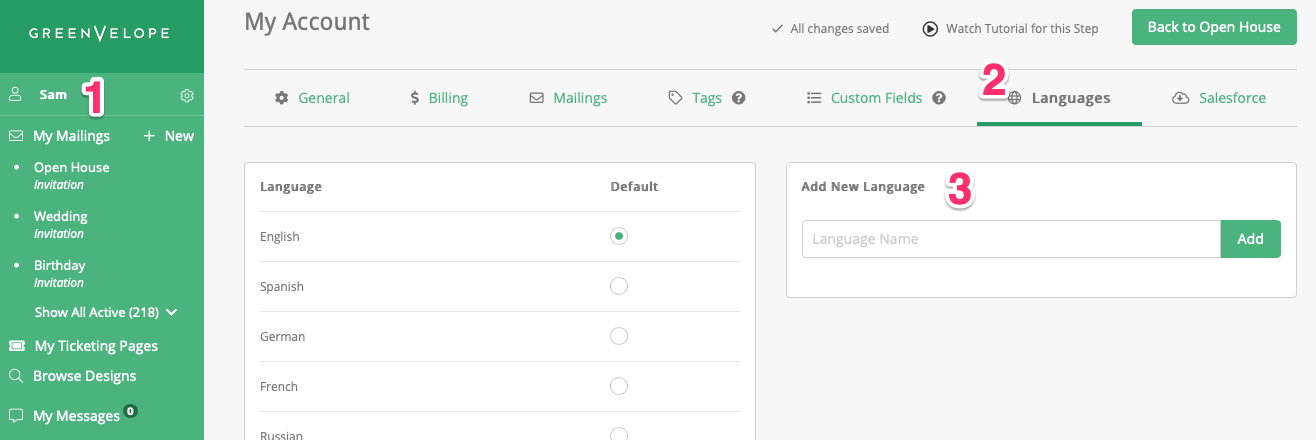Expand Show All Active (218) list
Viewport: 1316px width, 440px height.
(x=106, y=312)
